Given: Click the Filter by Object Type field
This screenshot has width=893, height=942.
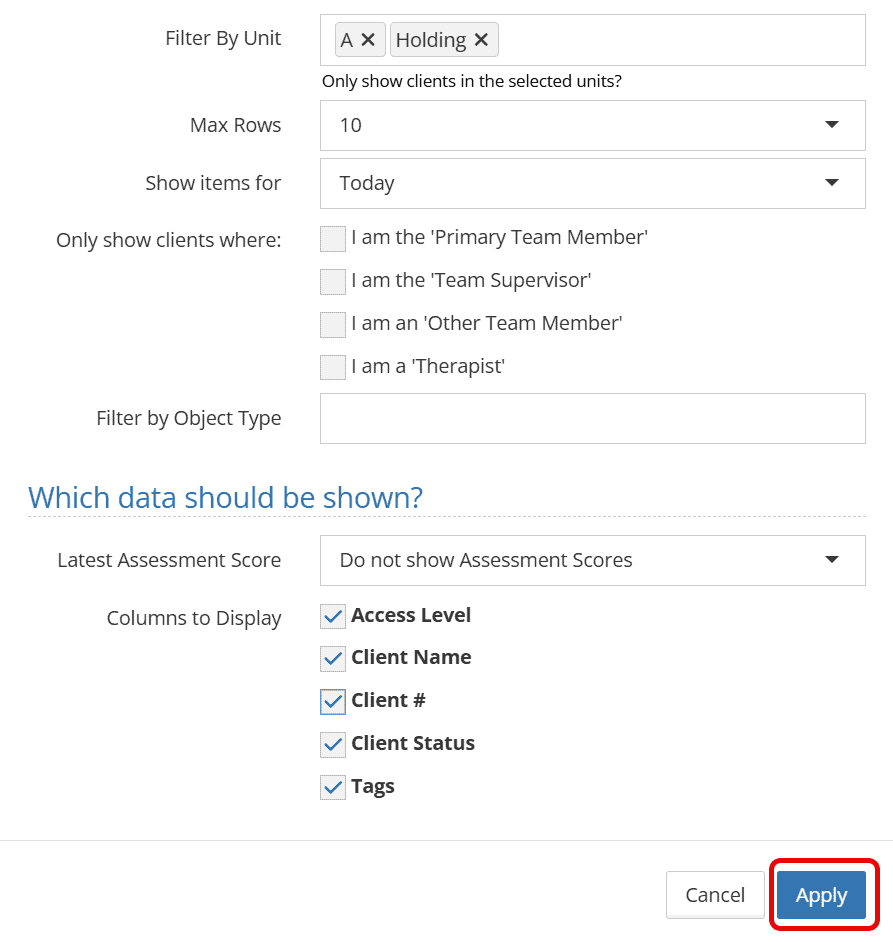Looking at the screenshot, I should pyautogui.click(x=592, y=418).
